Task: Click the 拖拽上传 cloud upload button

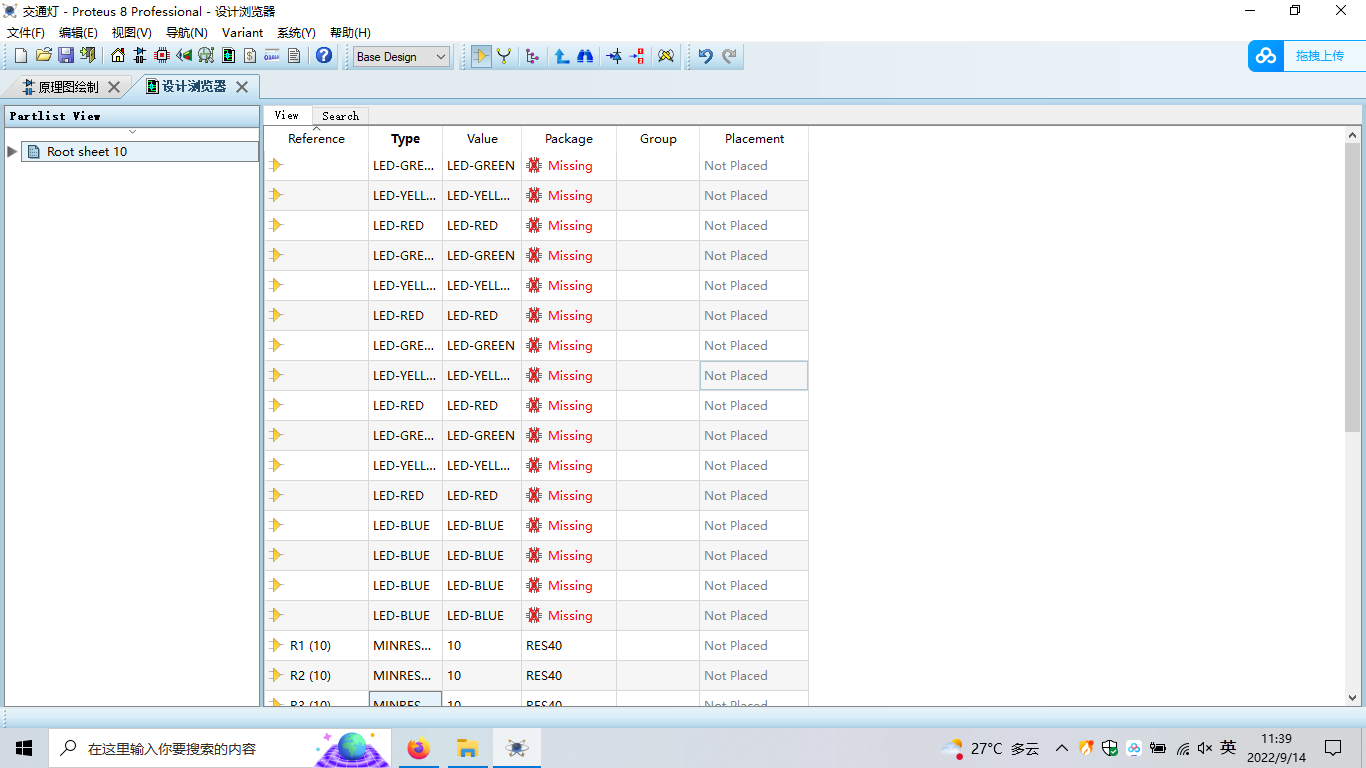Action: click(x=1306, y=56)
